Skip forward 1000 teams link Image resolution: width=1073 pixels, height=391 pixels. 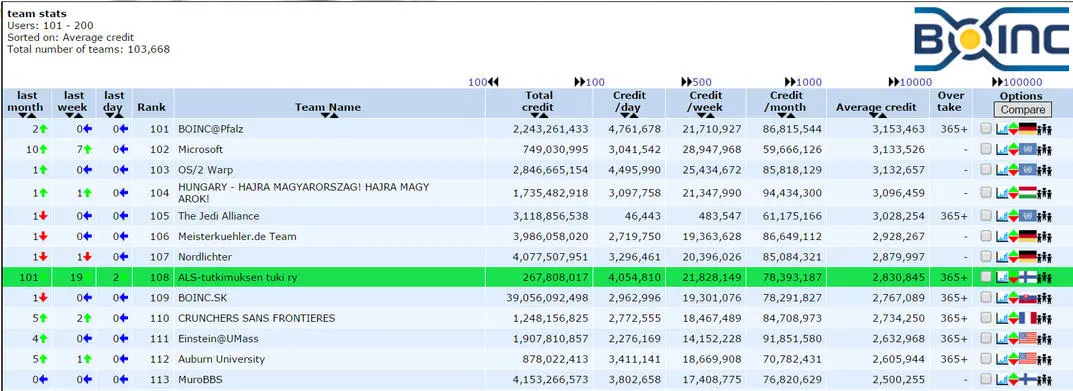803,82
